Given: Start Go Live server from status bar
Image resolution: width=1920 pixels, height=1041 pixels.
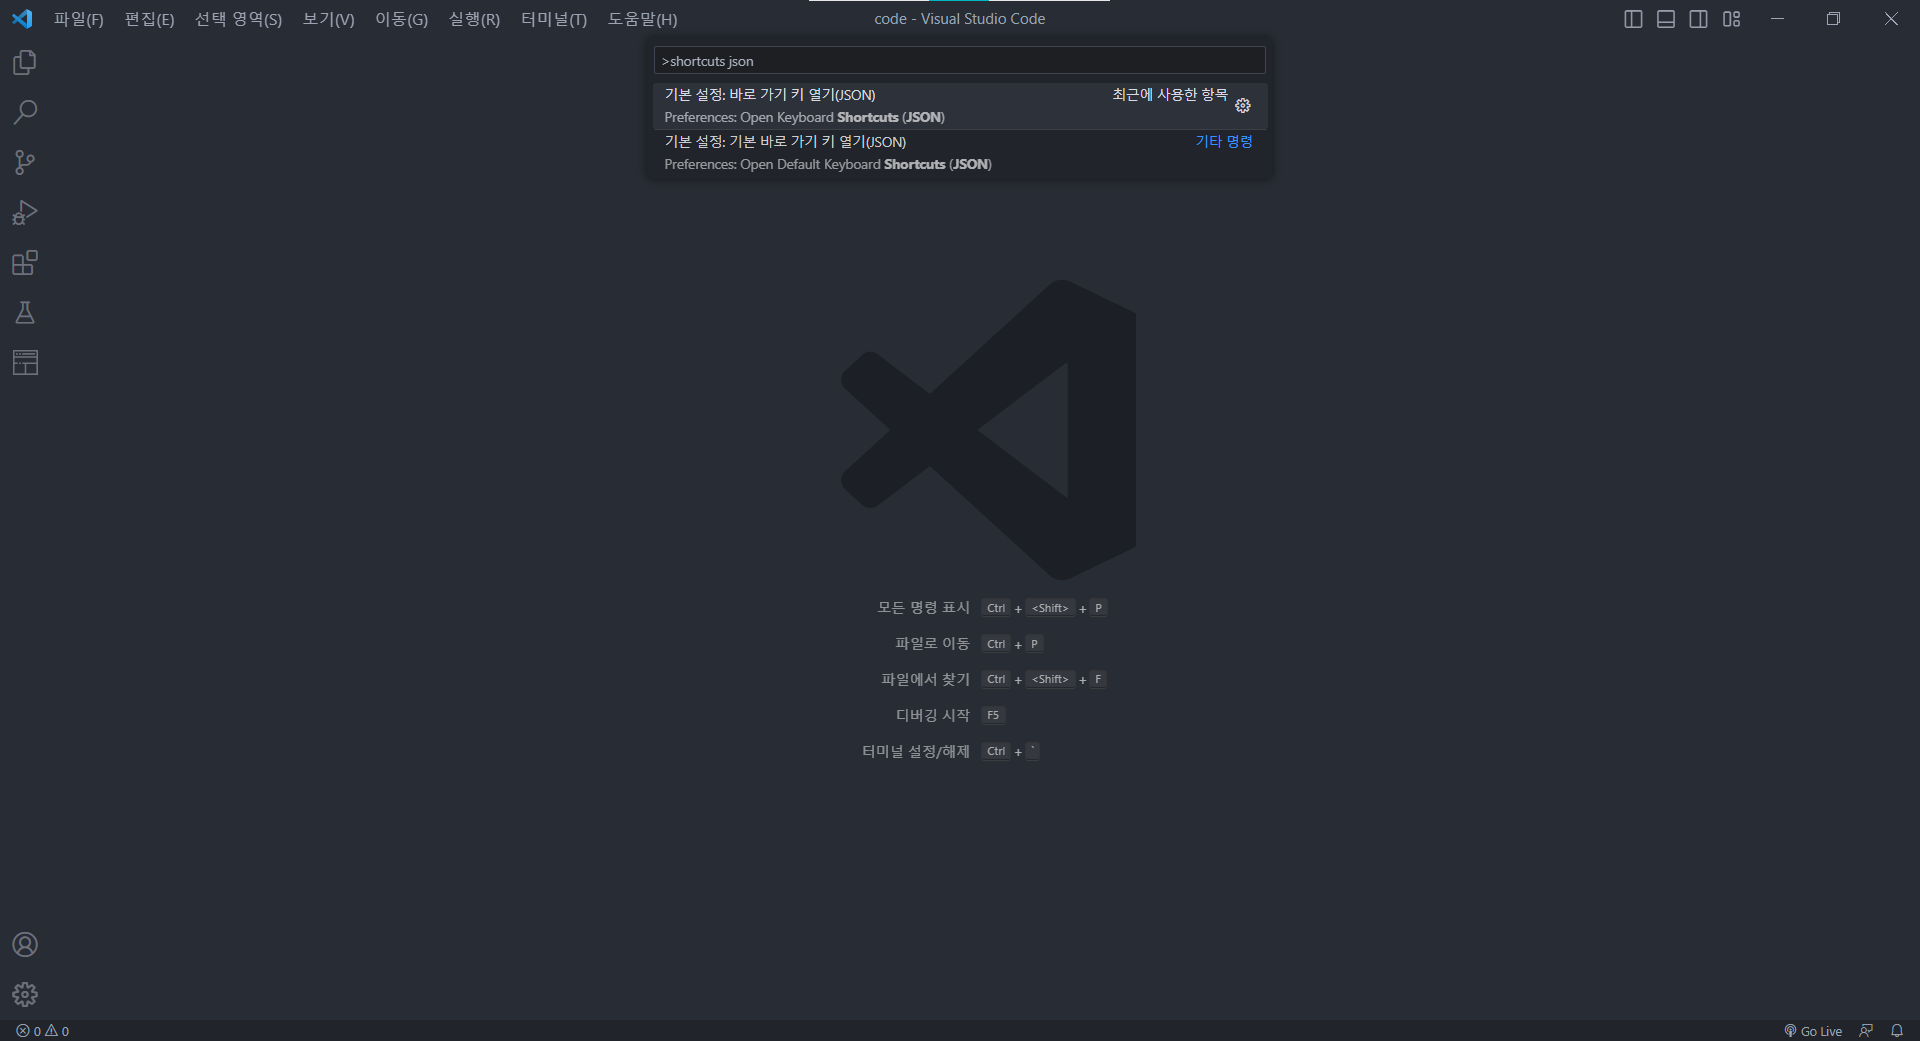Looking at the screenshot, I should 1813,1031.
